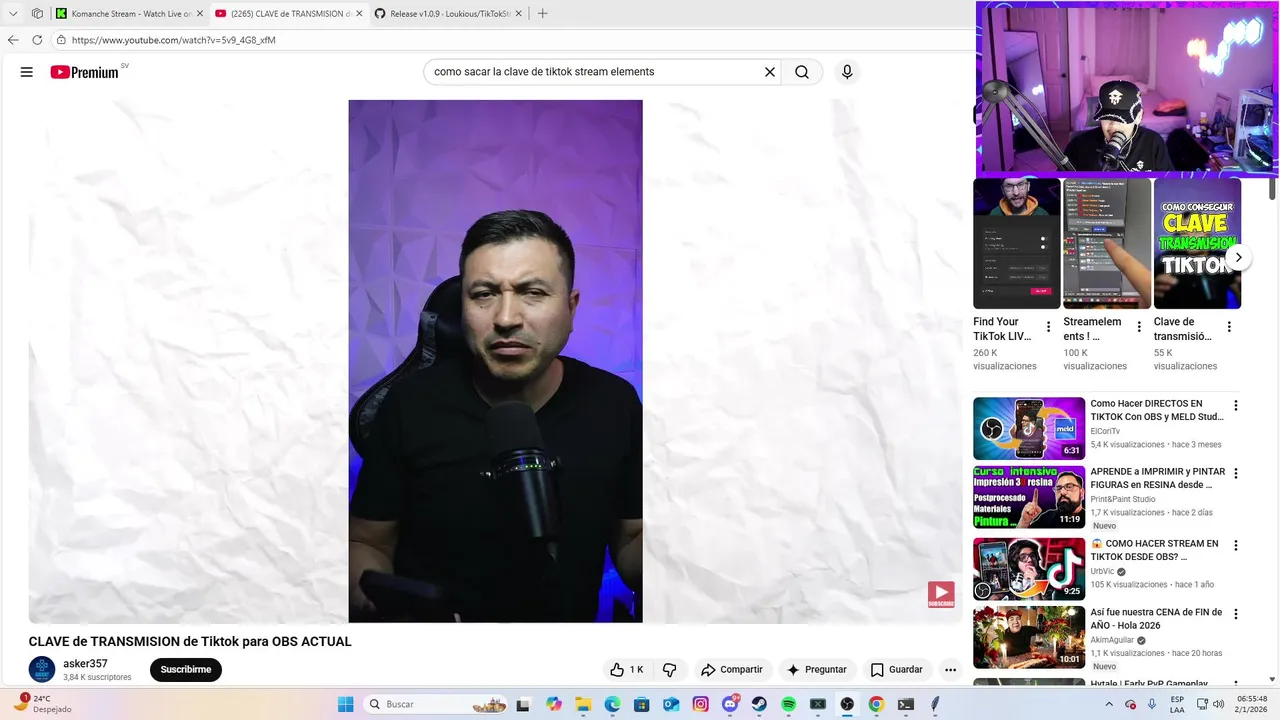The image size is (1280, 720).
Task: Close the Komanche Stream tab
Action: [200, 13]
